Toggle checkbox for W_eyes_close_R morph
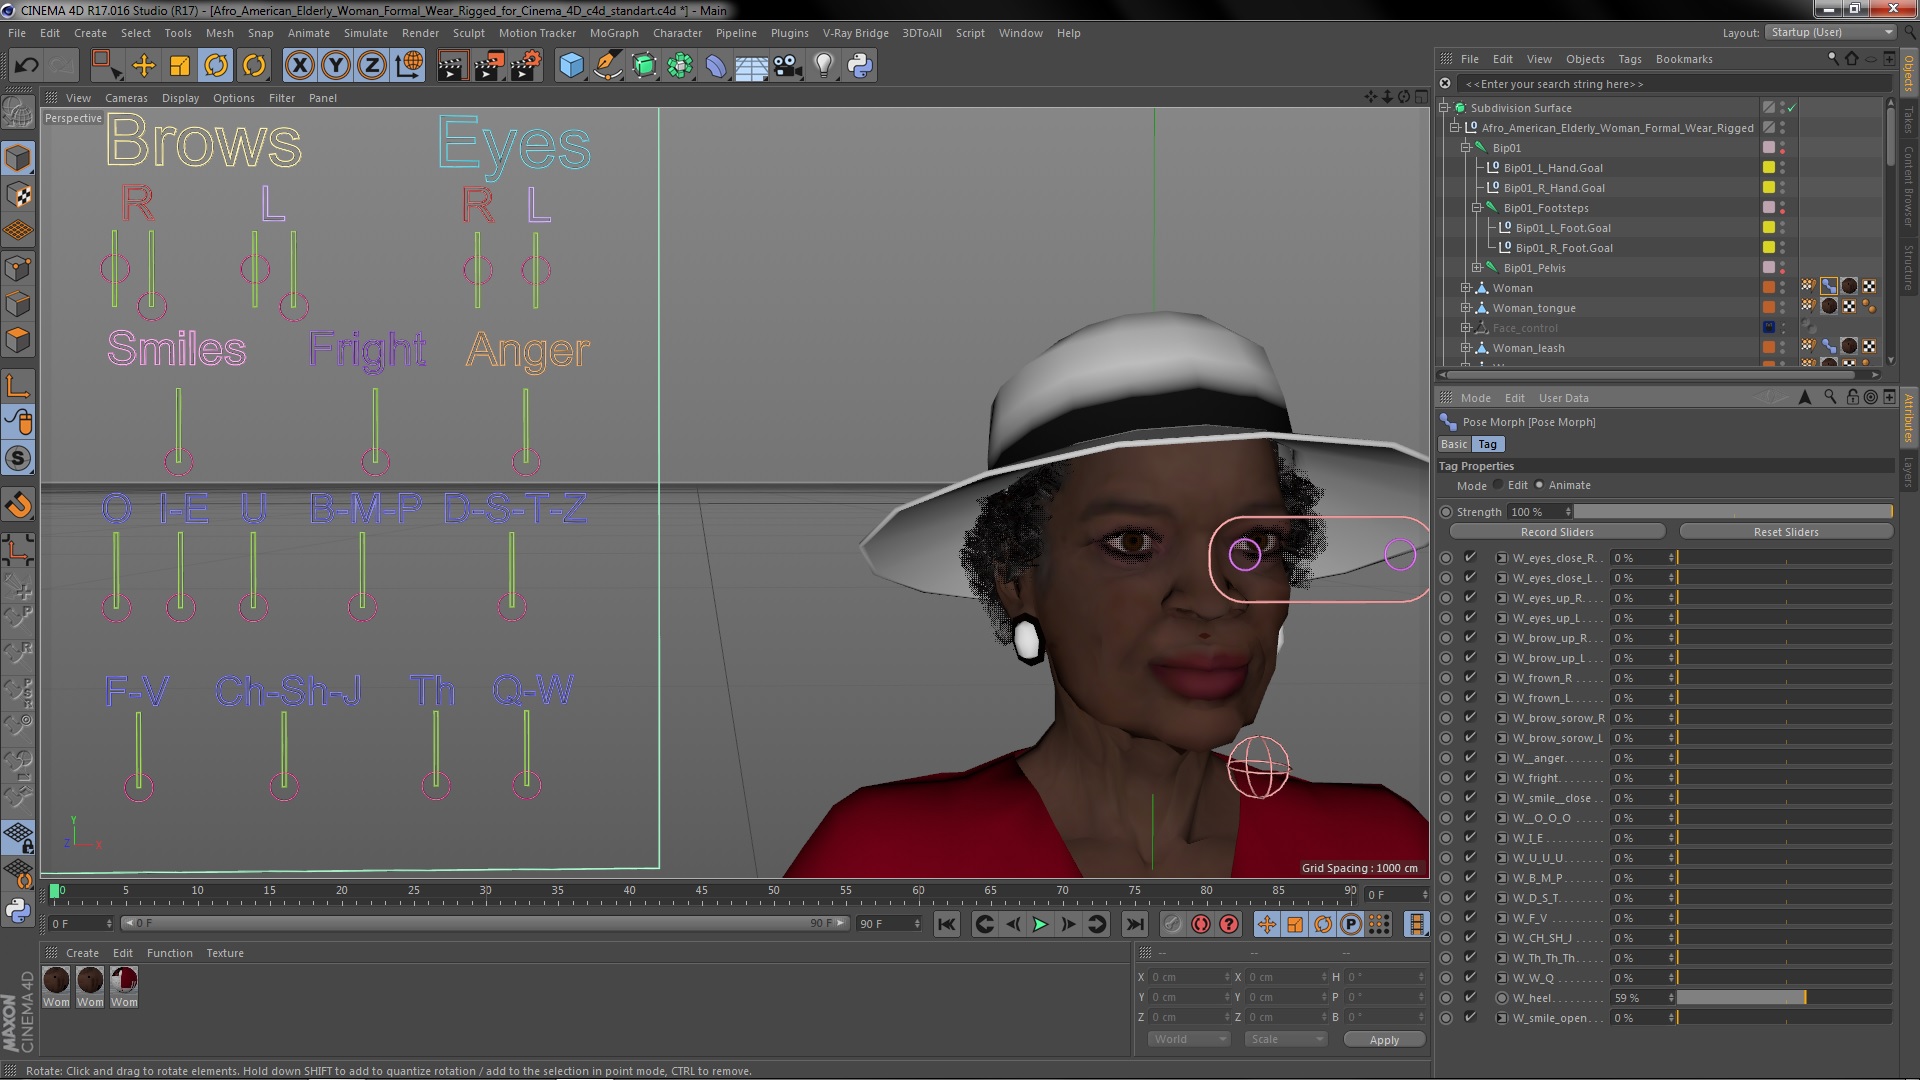This screenshot has width=1920, height=1080. click(1470, 557)
